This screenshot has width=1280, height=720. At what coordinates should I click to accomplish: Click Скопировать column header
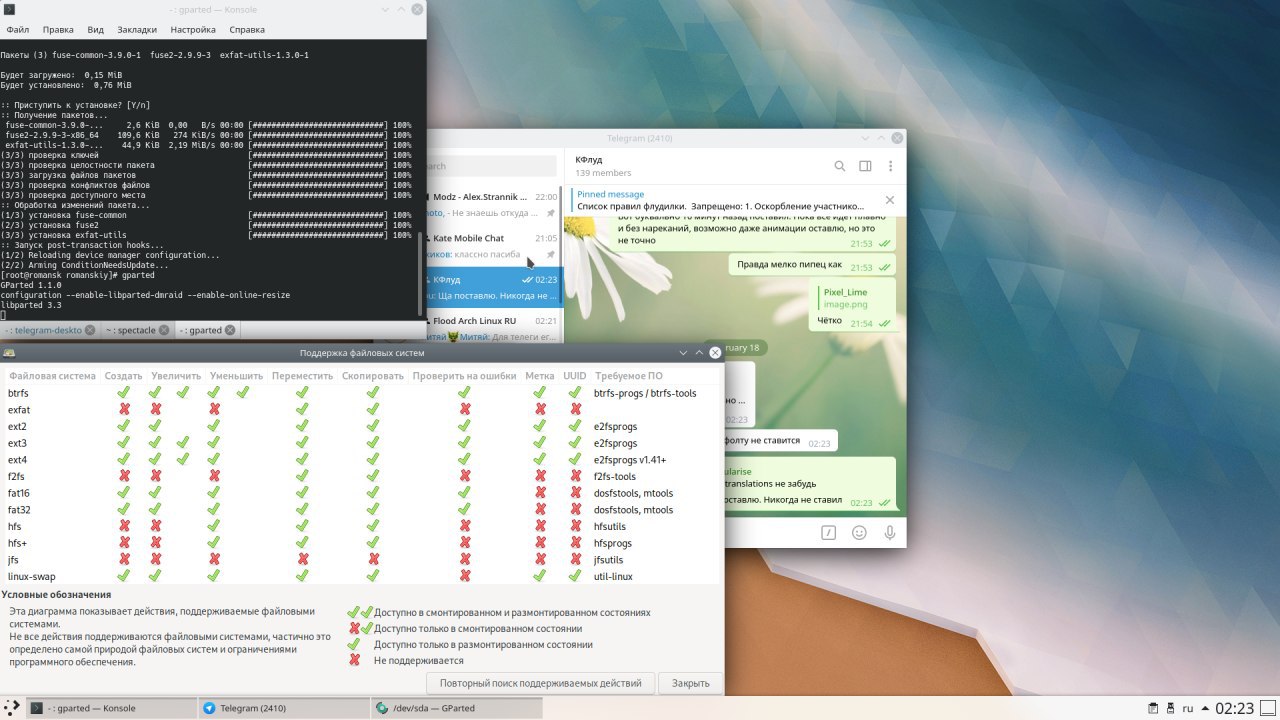372,376
